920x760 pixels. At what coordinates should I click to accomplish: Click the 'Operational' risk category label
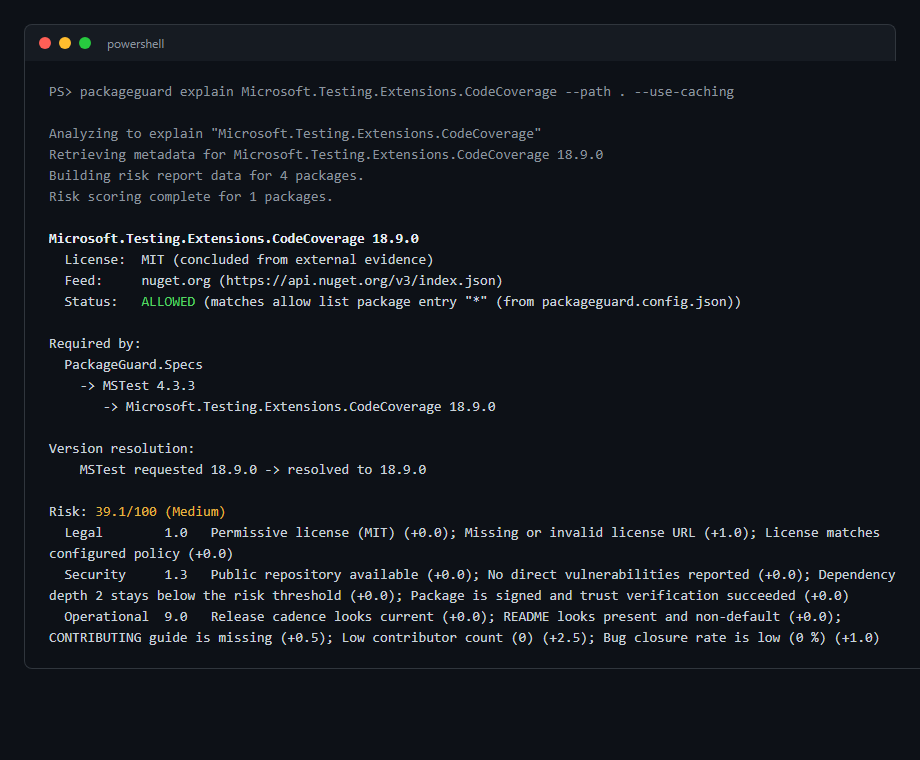pos(106,617)
